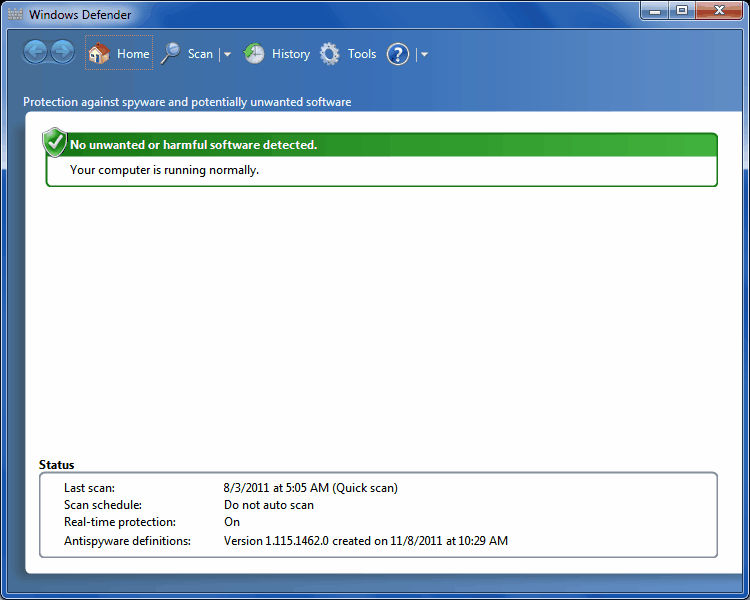750x600 pixels.
Task: Close the Windows Defender window
Action: 719,11
